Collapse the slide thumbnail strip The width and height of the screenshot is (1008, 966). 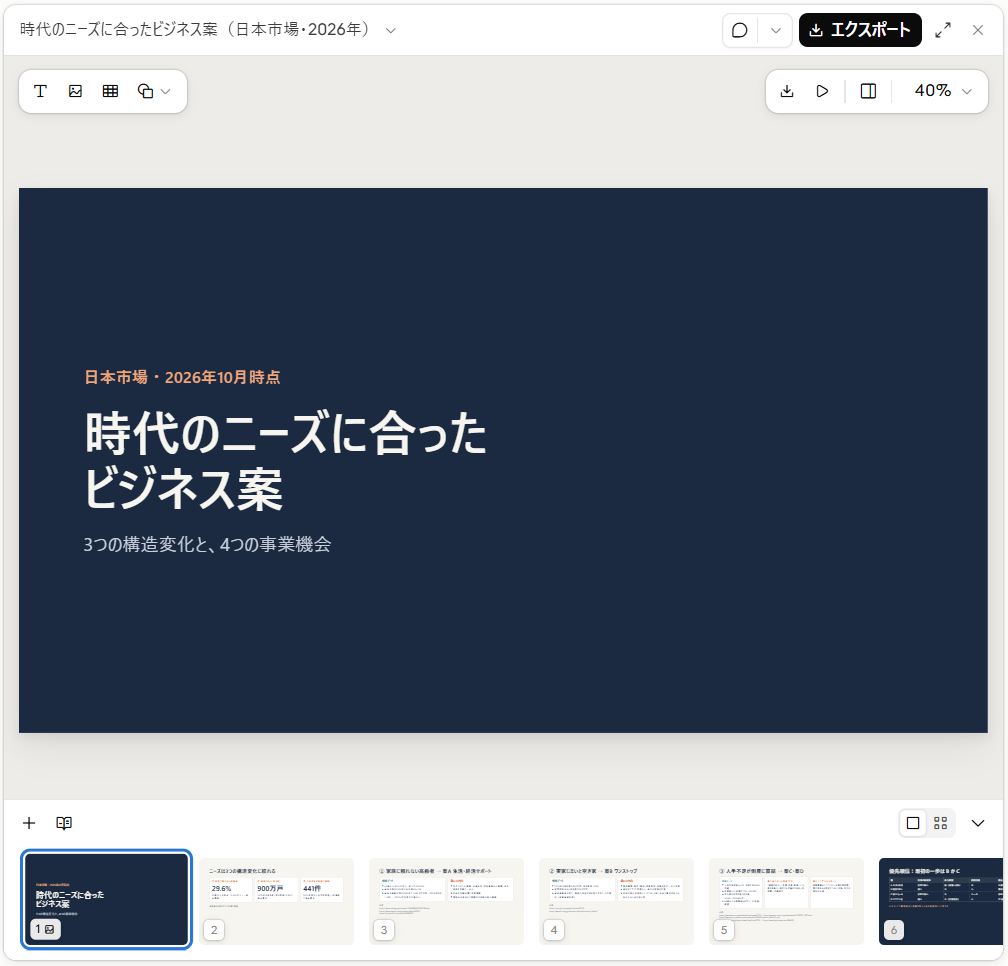[x=978, y=823]
